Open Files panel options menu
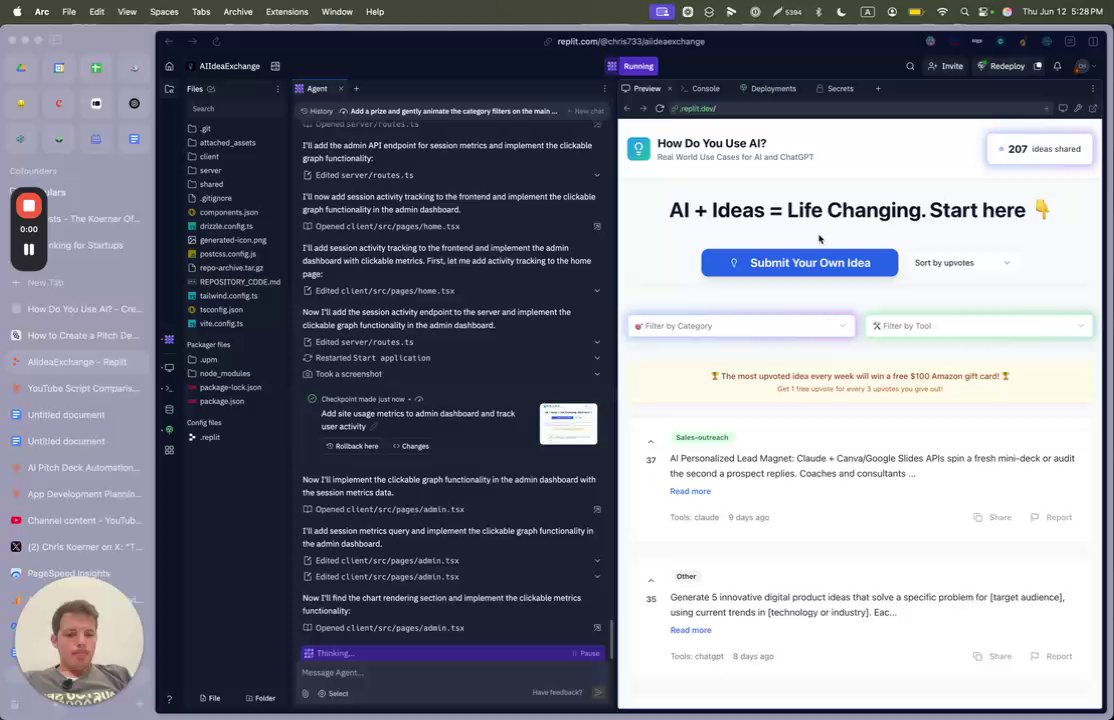Screen dimensions: 1114x720 click(278, 89)
